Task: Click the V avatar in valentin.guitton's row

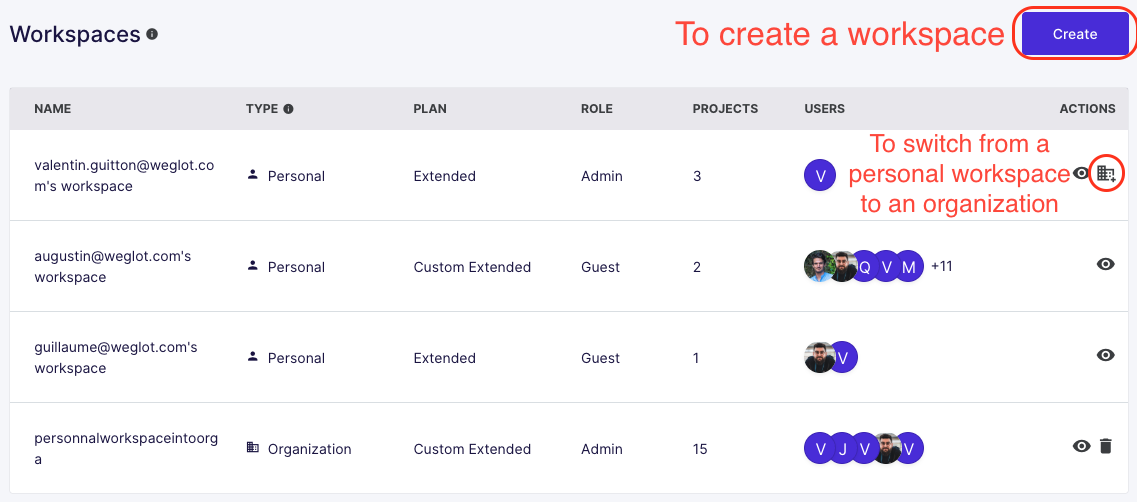Action: pyautogui.click(x=820, y=176)
